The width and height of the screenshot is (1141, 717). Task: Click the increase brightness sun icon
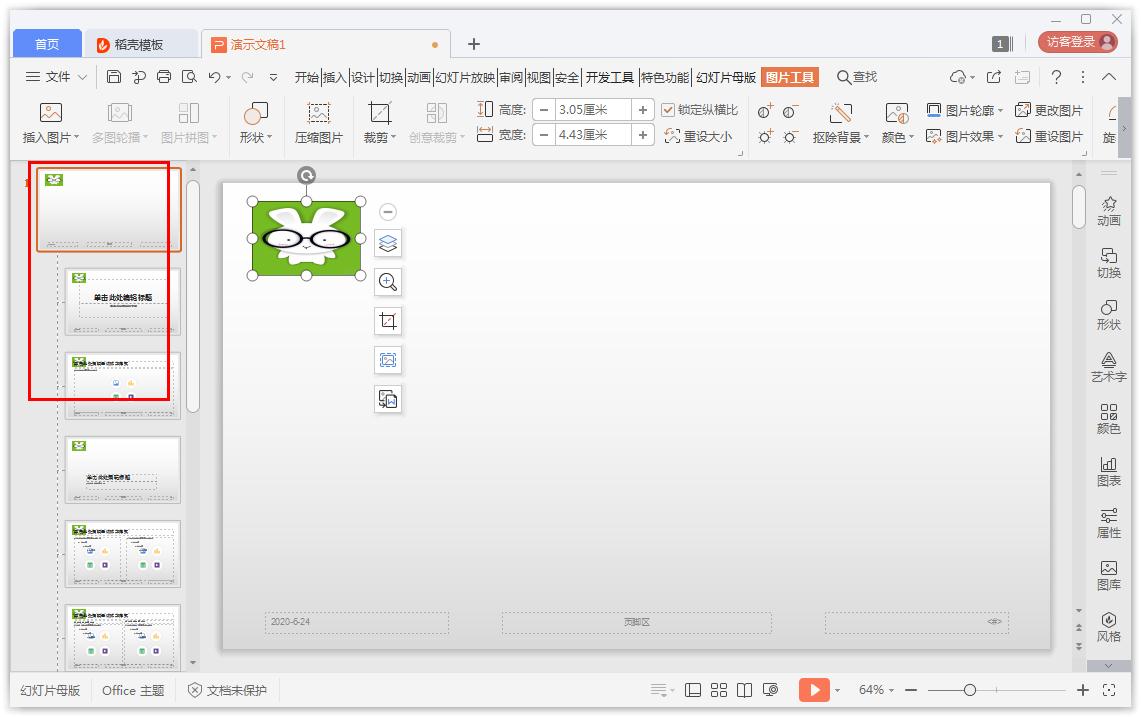point(765,137)
